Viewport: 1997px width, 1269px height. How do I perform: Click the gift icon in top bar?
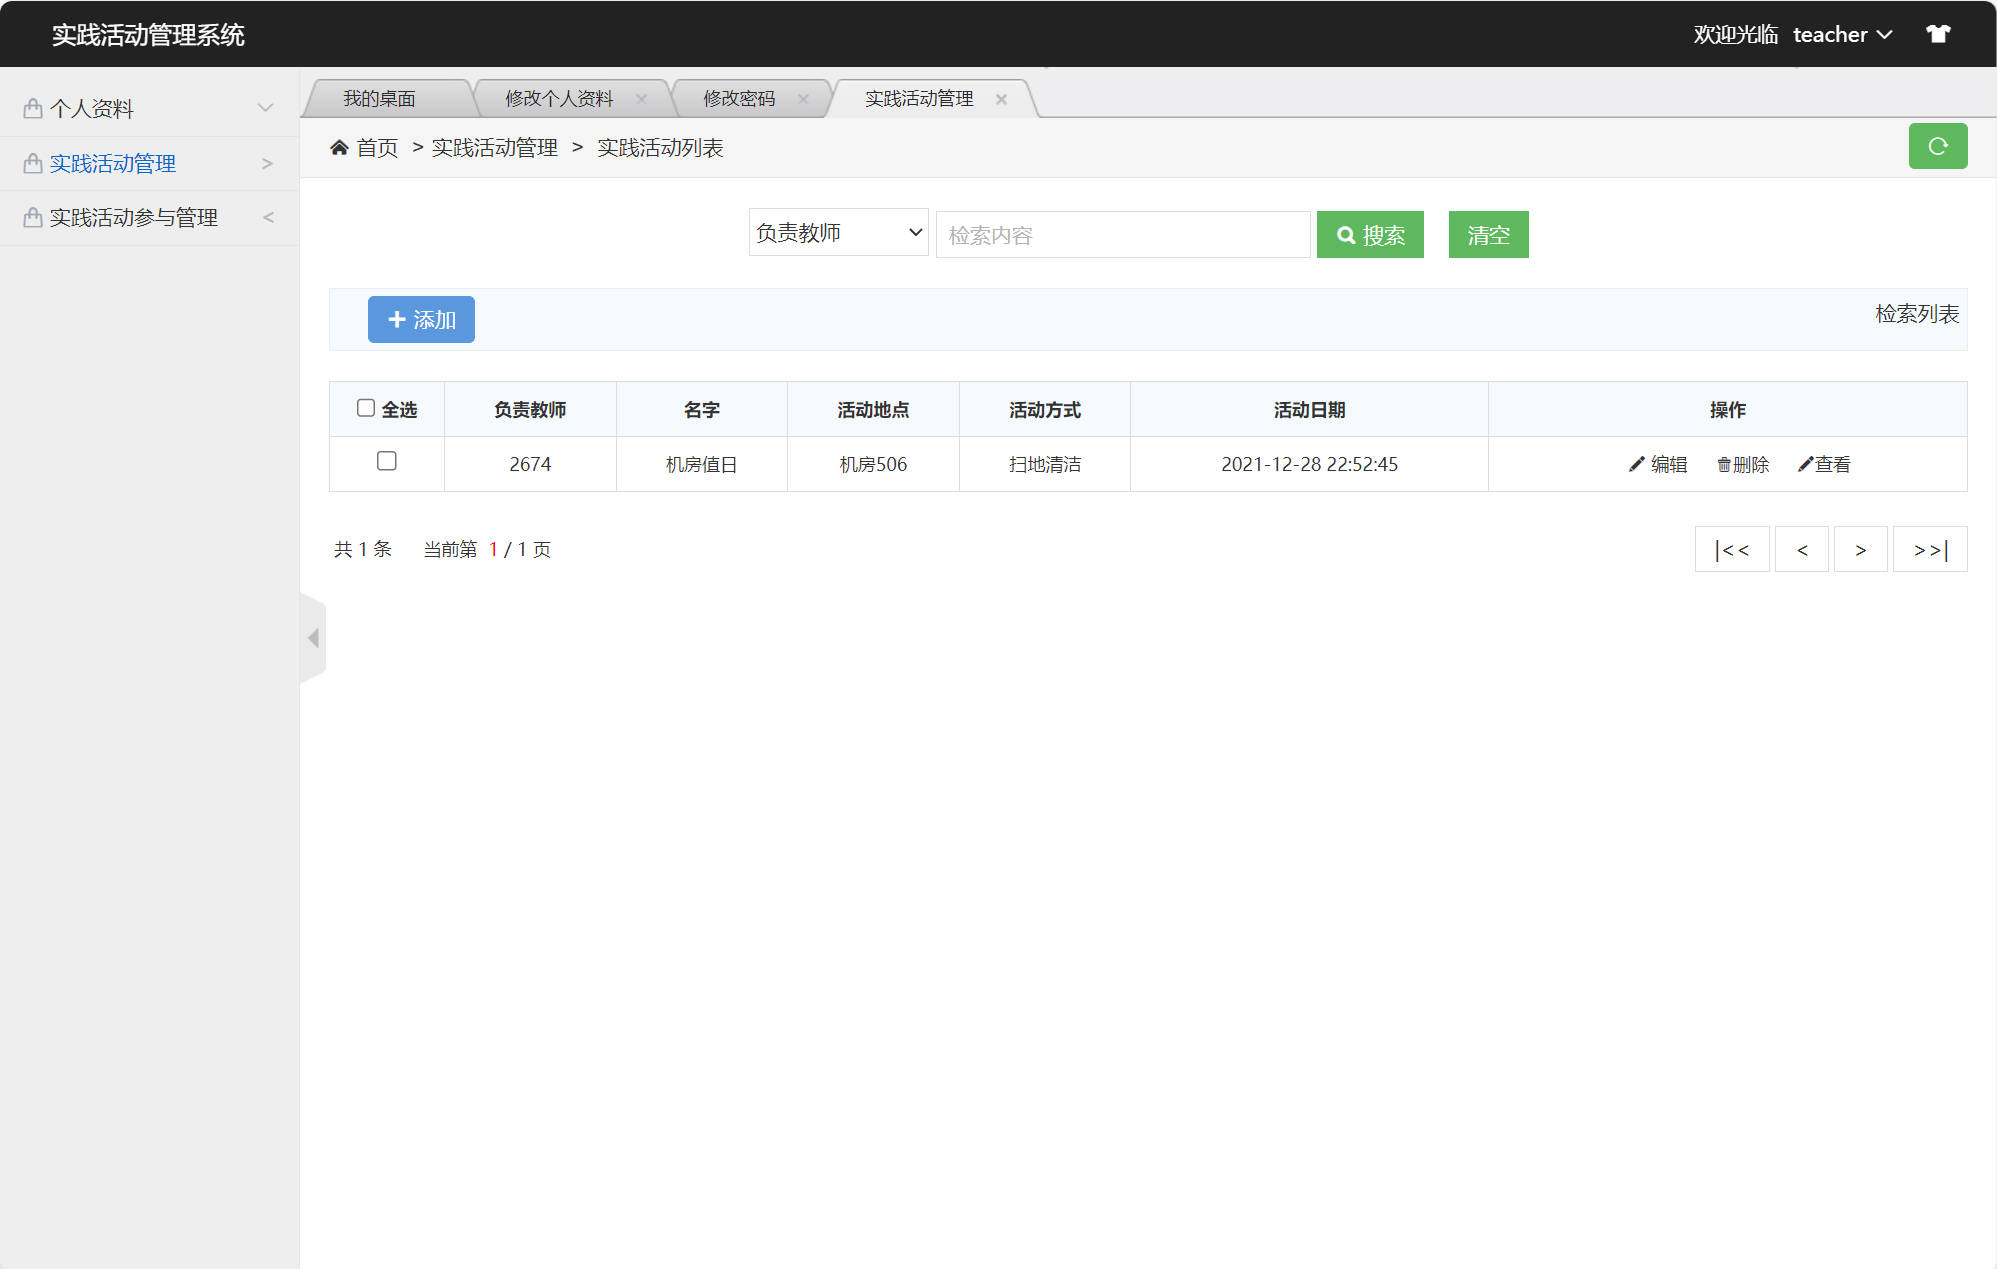tap(1938, 33)
